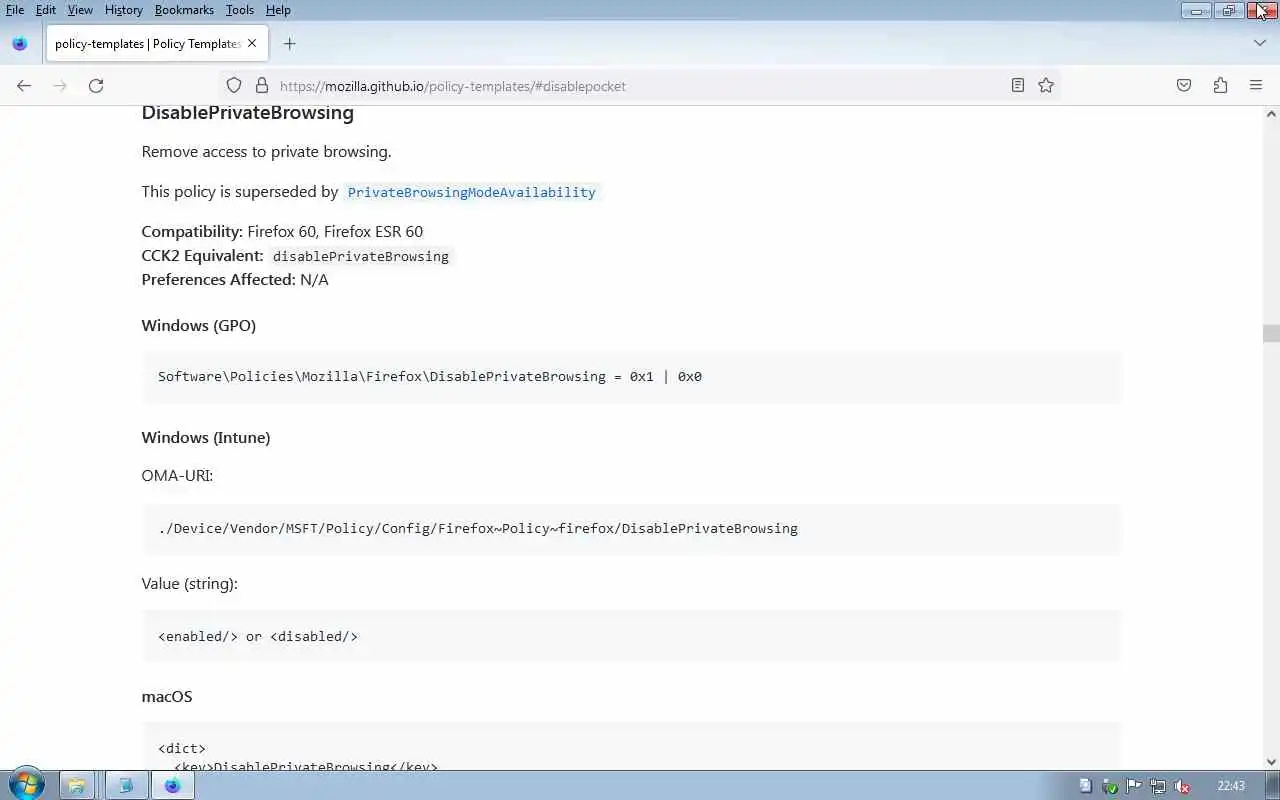Image resolution: width=1280 pixels, height=800 pixels.
Task: Click the 'OMA-URI:' label
Action: (x=177, y=475)
